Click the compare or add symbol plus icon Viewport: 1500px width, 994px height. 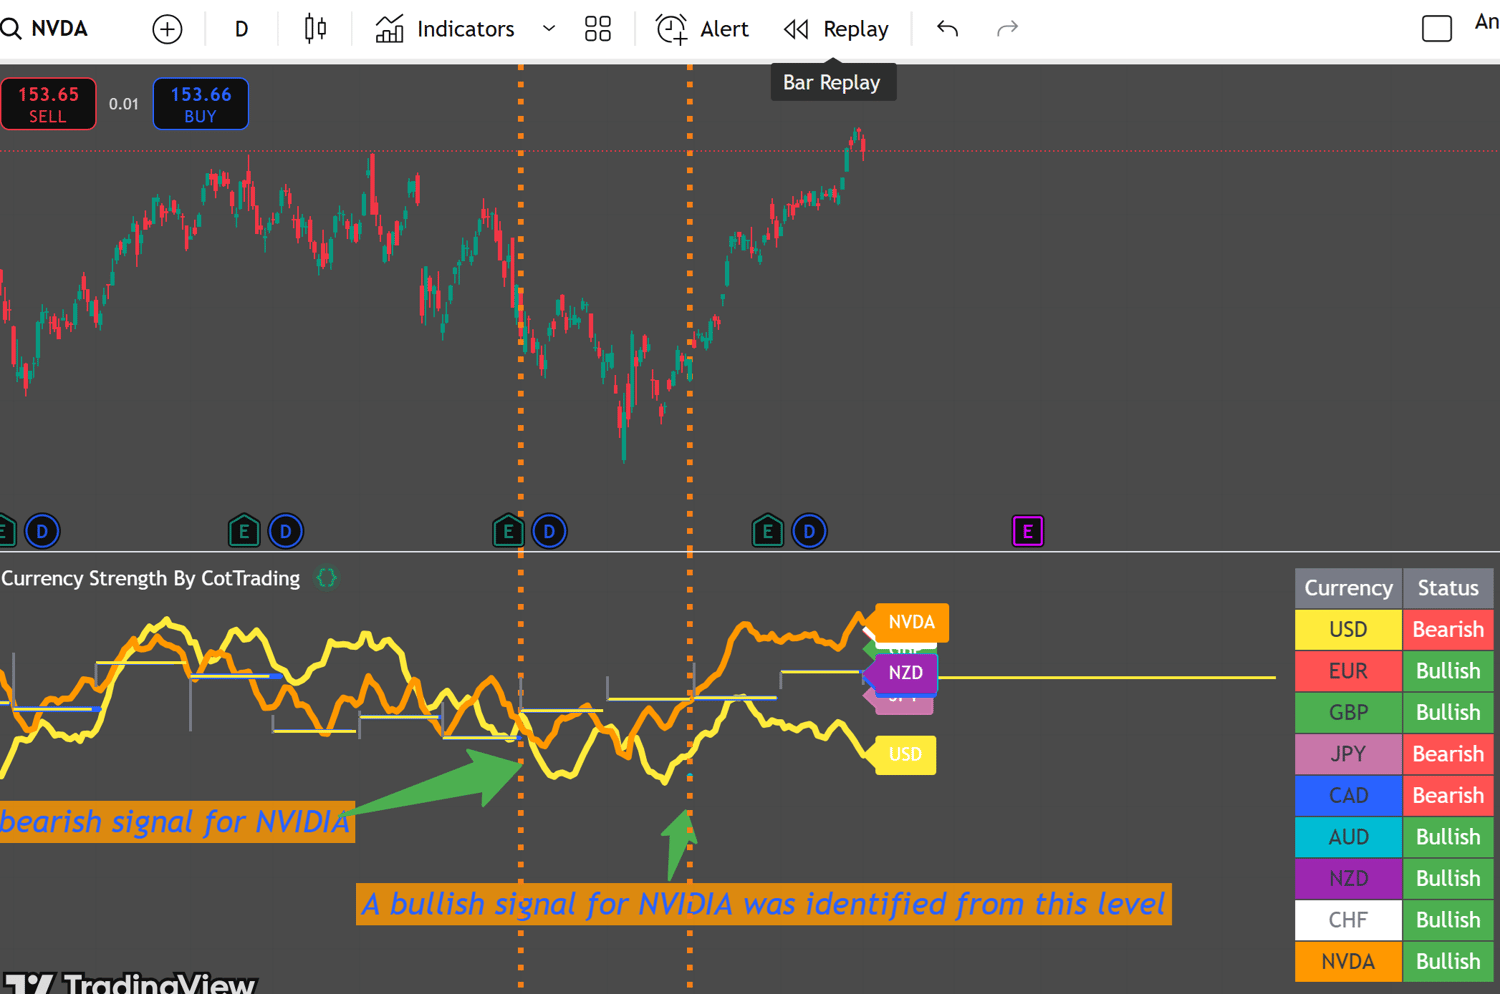pos(167,29)
